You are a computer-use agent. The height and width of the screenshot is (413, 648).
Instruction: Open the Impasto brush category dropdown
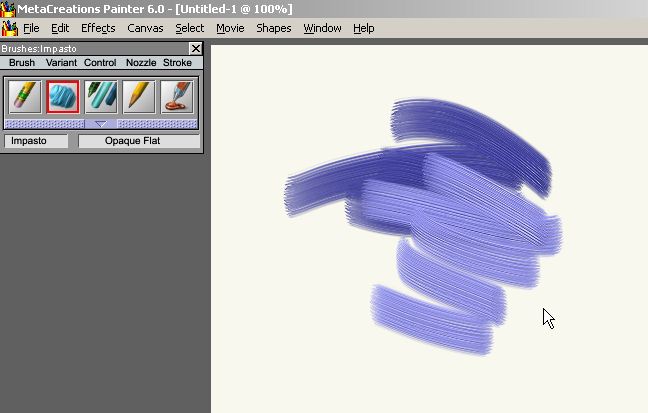point(36,141)
